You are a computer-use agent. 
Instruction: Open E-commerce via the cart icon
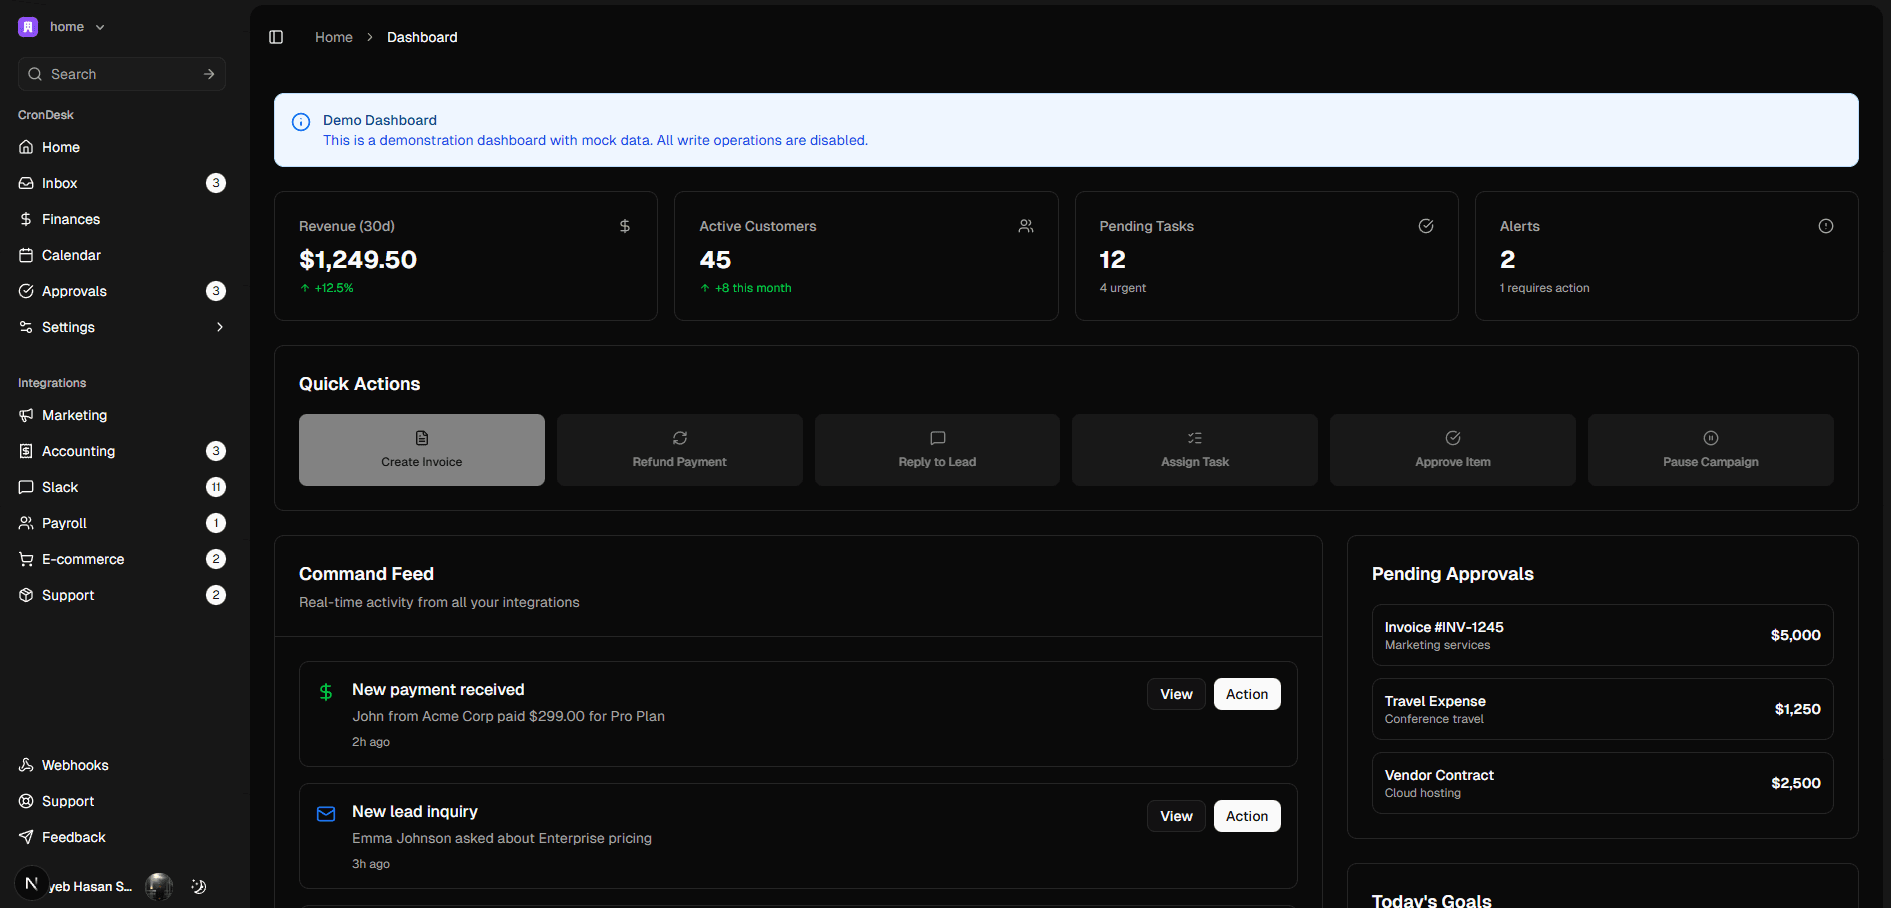coord(26,559)
